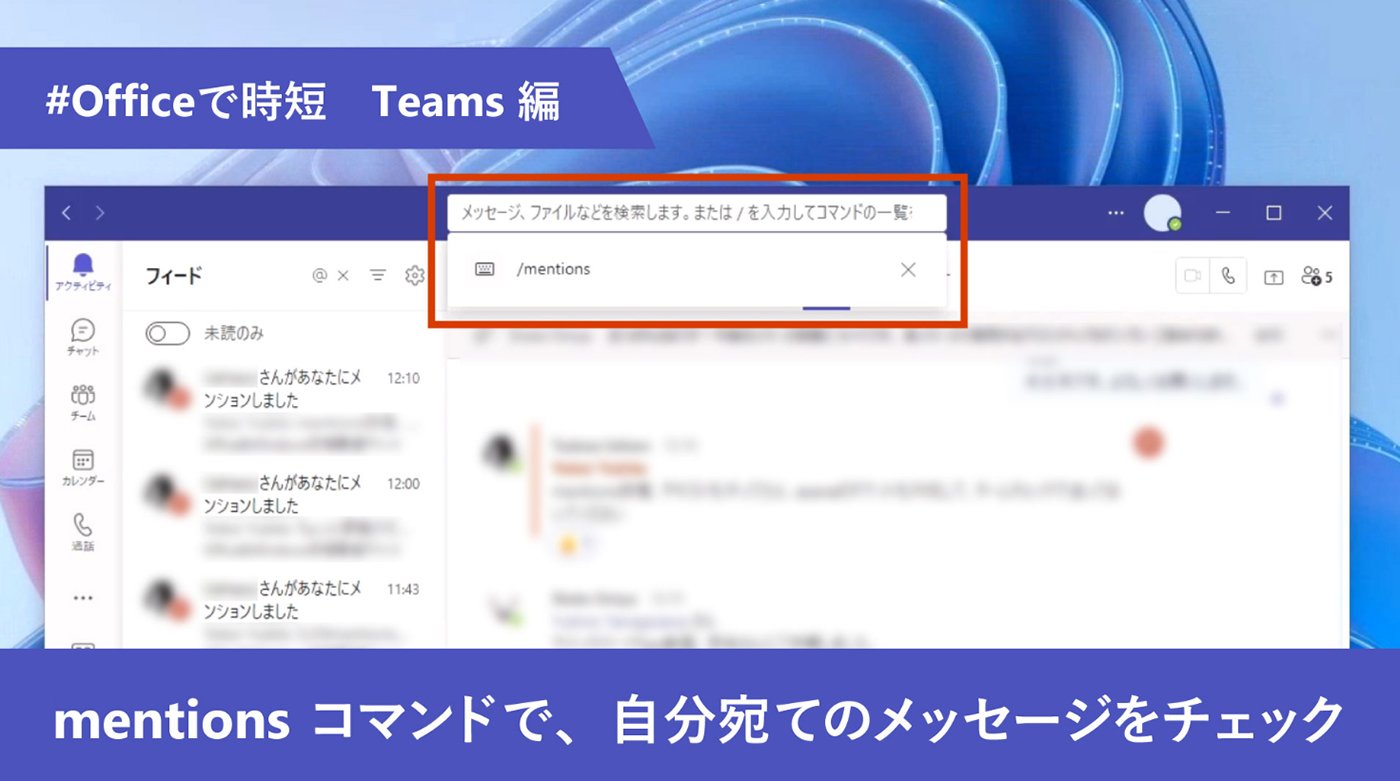The image size is (1400, 781).
Task: Start a video call
Action: click(1193, 277)
